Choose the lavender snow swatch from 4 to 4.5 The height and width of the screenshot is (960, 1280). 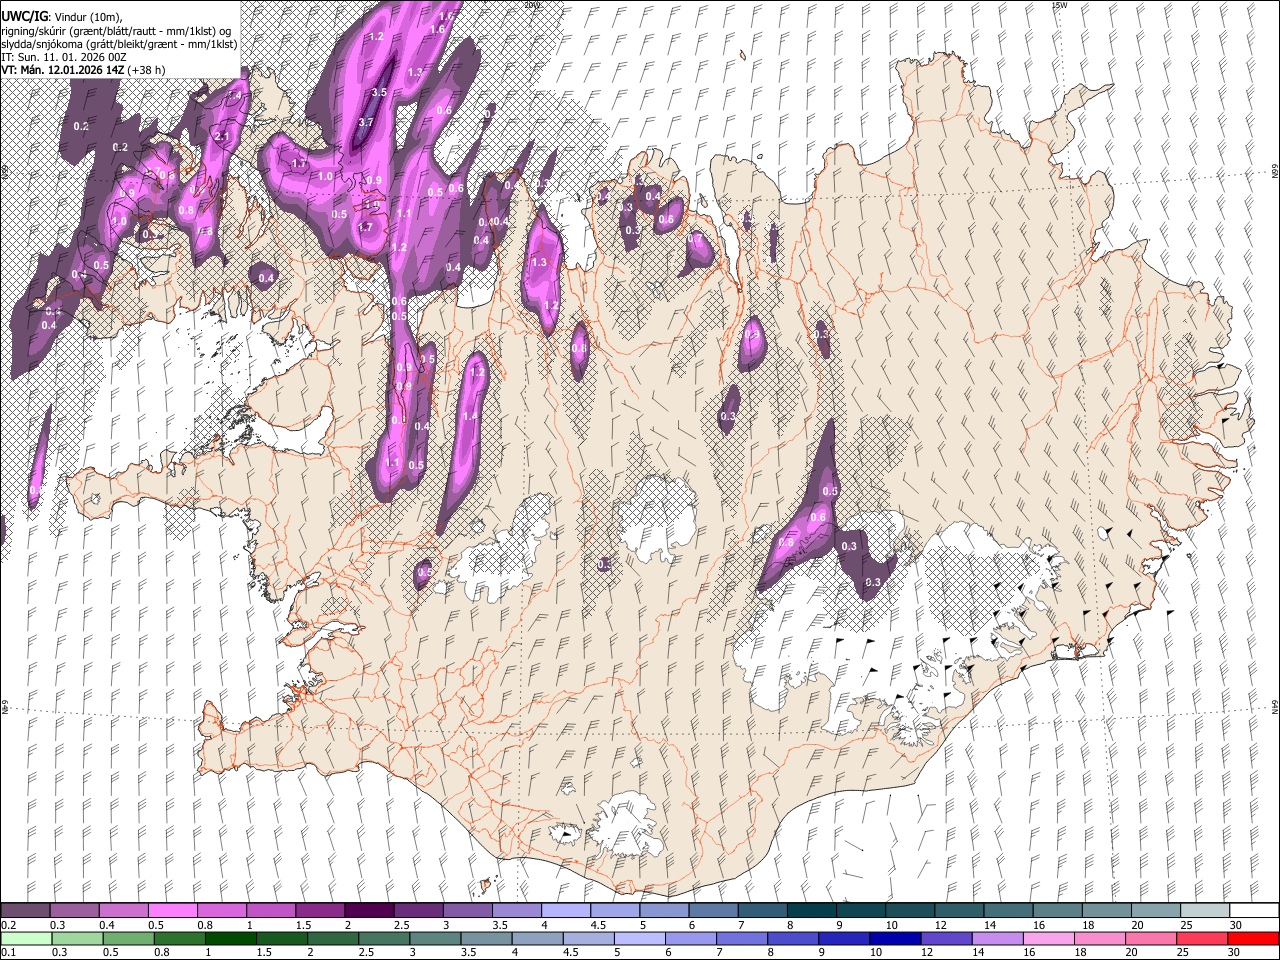pyautogui.click(x=564, y=910)
